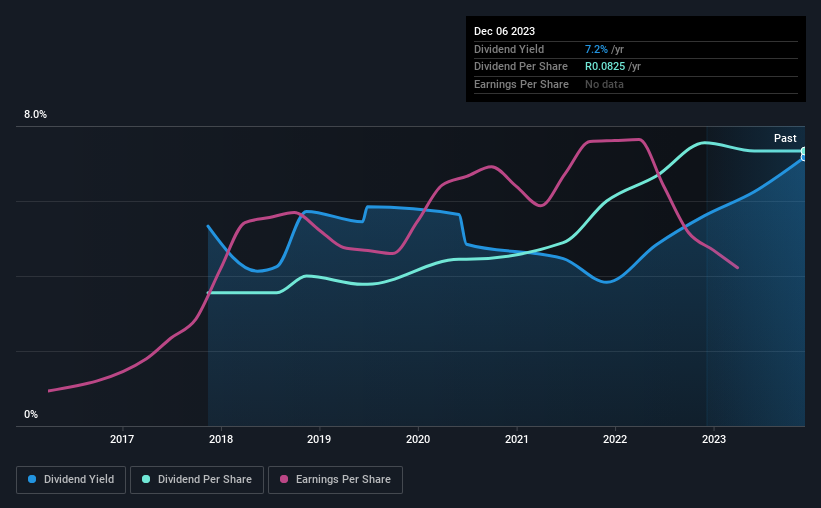Click the 2021 year tick label
This screenshot has width=821, height=508.
517,439
